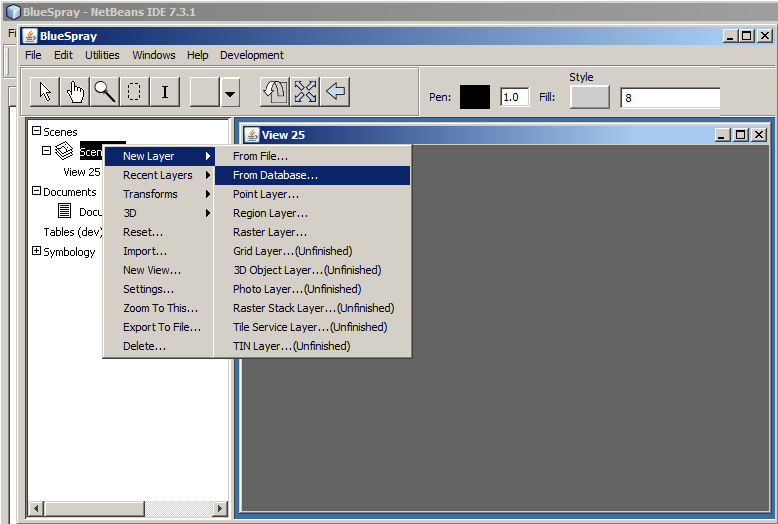Select the arrow pointer tool
Screen dimensions: 778x524
(45, 92)
